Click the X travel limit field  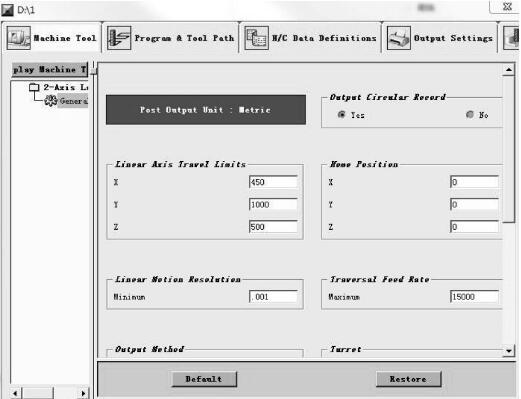click(x=273, y=182)
